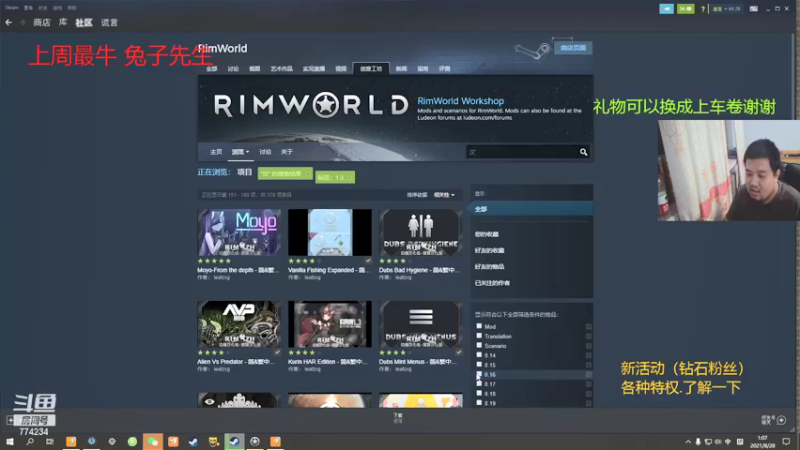800x450 pixels.
Task: Open the 商店 (Store) menu
Action: pyautogui.click(x=42, y=22)
